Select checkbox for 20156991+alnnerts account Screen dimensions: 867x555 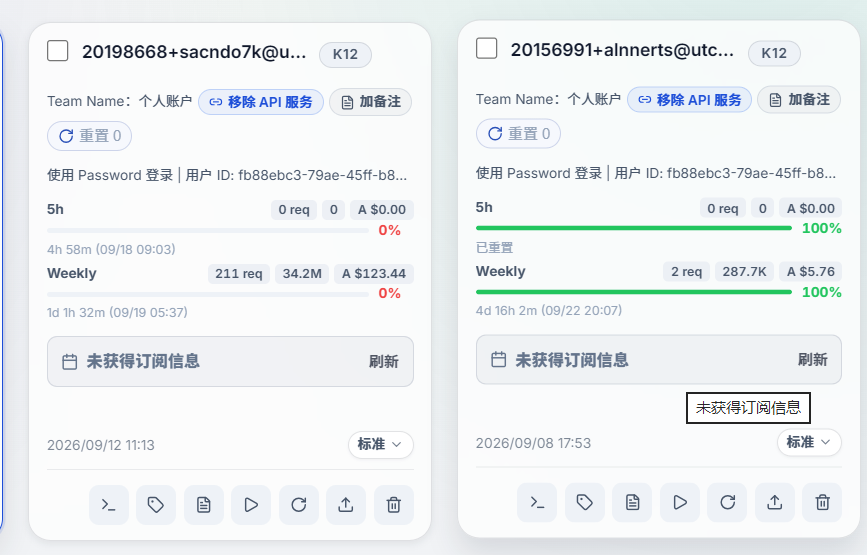pyautogui.click(x=487, y=48)
